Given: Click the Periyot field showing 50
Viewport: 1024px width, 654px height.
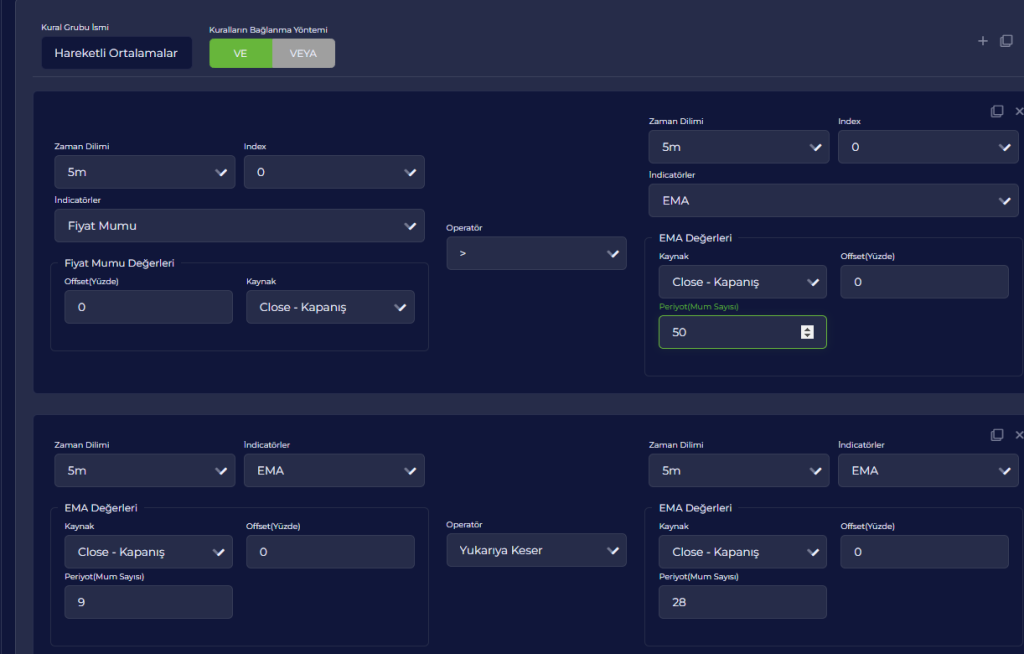Looking at the screenshot, I should (x=743, y=332).
